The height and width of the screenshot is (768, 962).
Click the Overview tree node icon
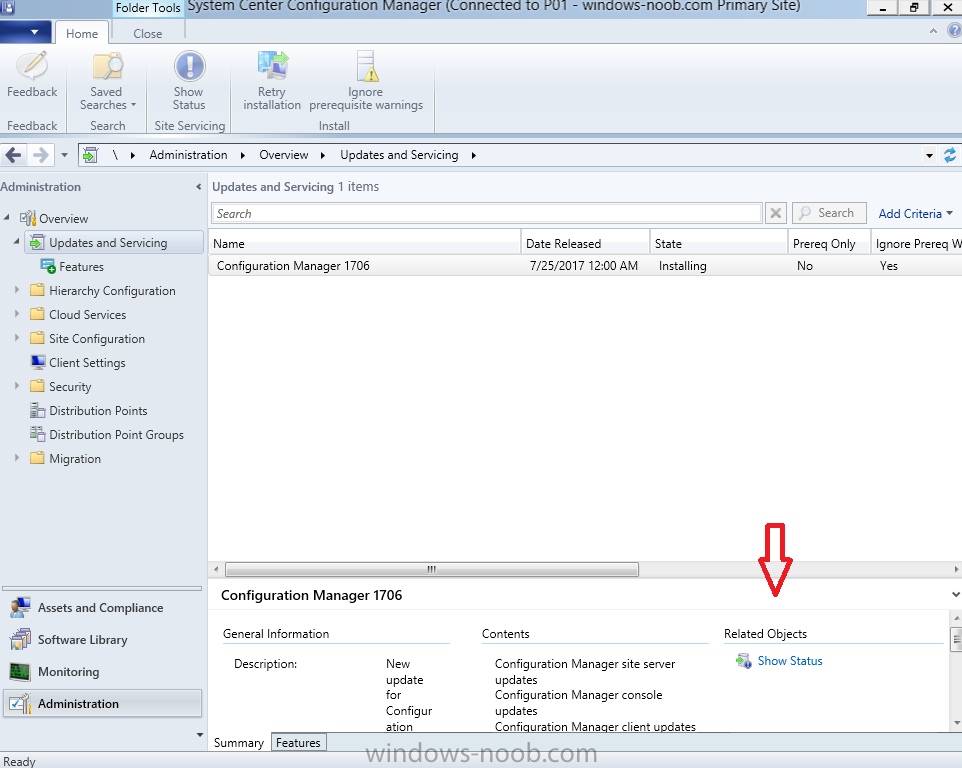[28, 218]
